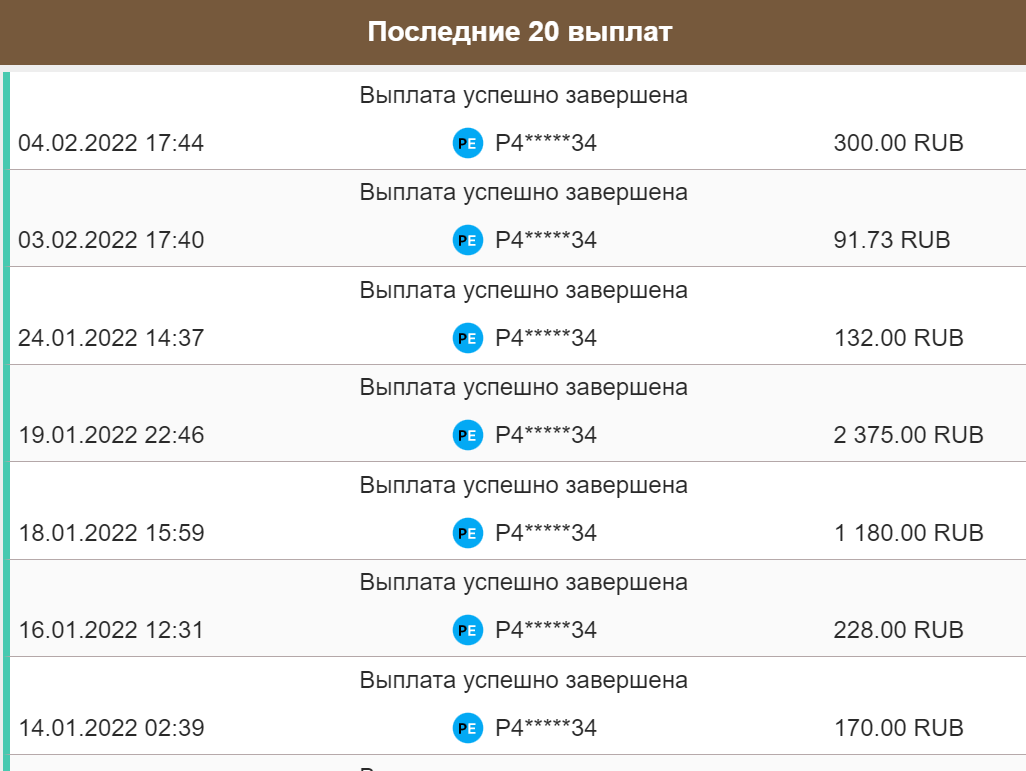This screenshot has width=1026, height=771.
Task: Click the status text above the 03.02.2022 payout
Action: pyautogui.click(x=523, y=192)
